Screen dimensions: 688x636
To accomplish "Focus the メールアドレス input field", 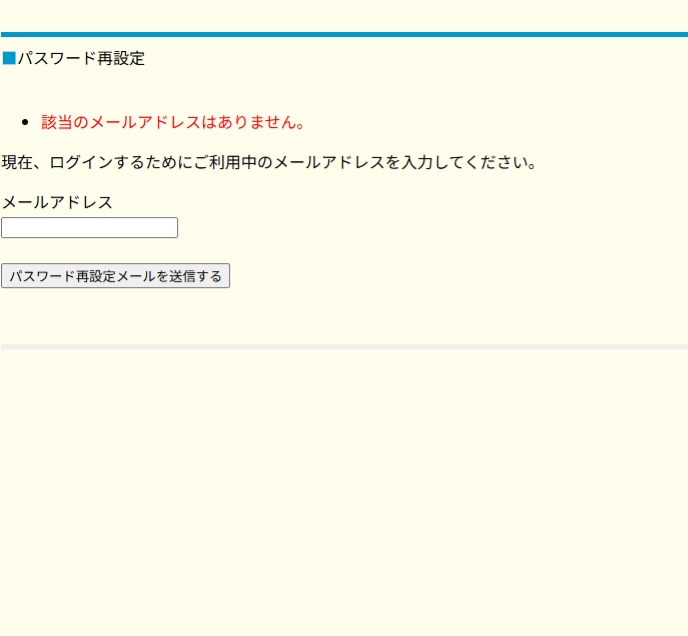I will pos(89,228).
